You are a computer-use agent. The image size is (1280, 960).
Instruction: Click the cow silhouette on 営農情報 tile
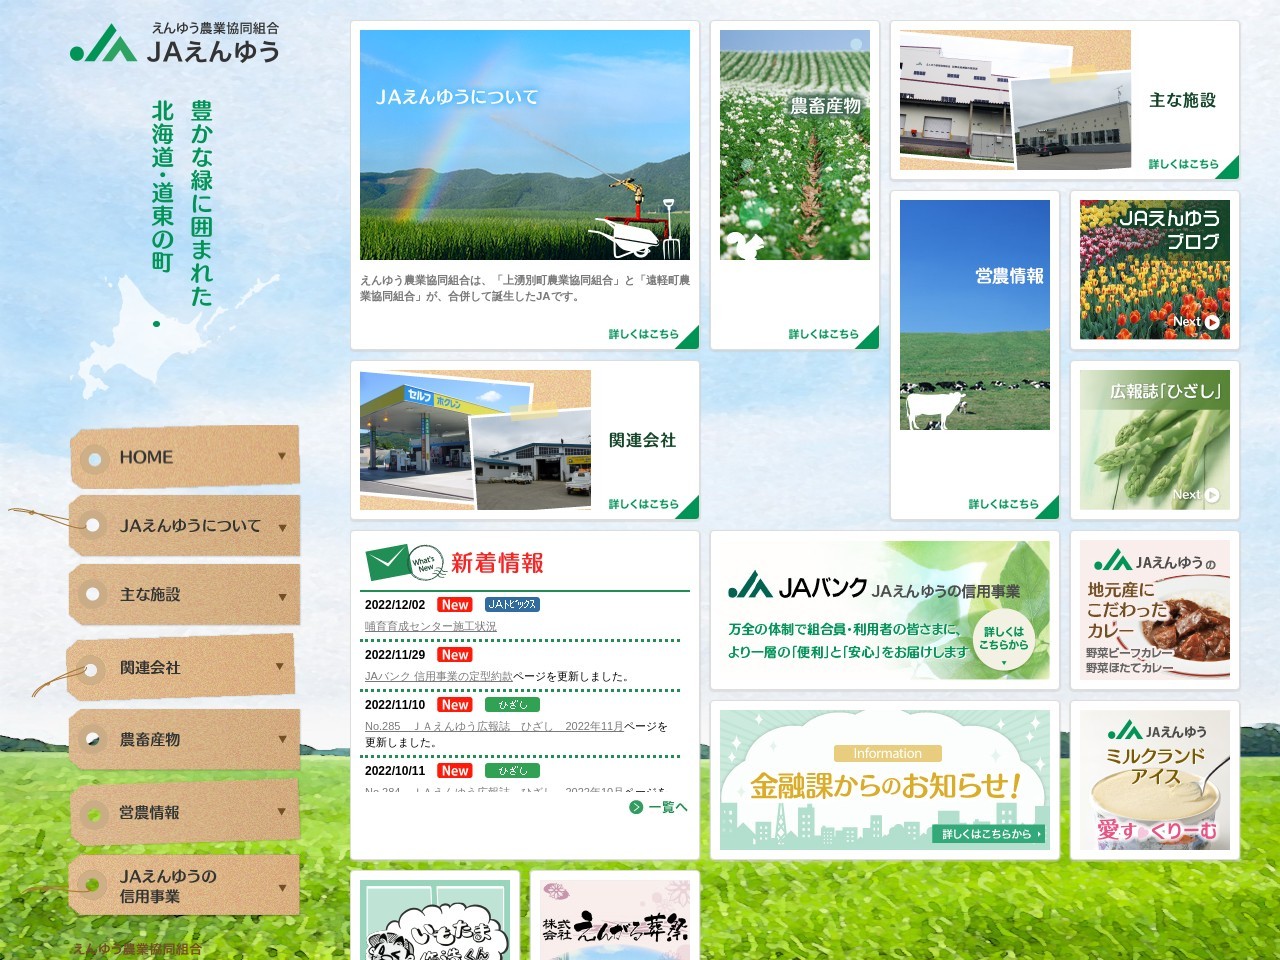[x=935, y=410]
